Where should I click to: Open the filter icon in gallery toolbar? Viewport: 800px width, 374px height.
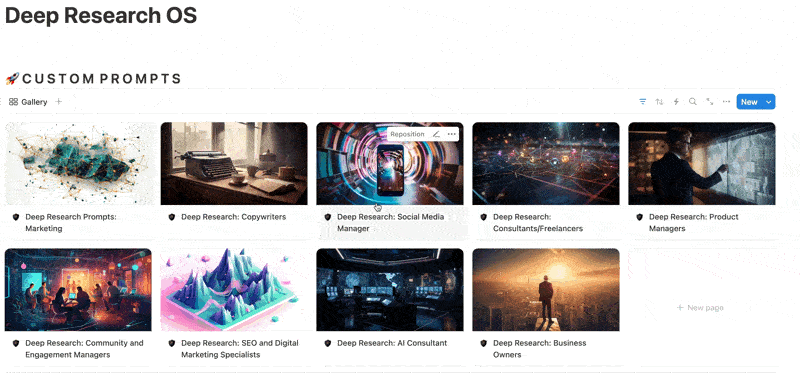pyautogui.click(x=642, y=102)
